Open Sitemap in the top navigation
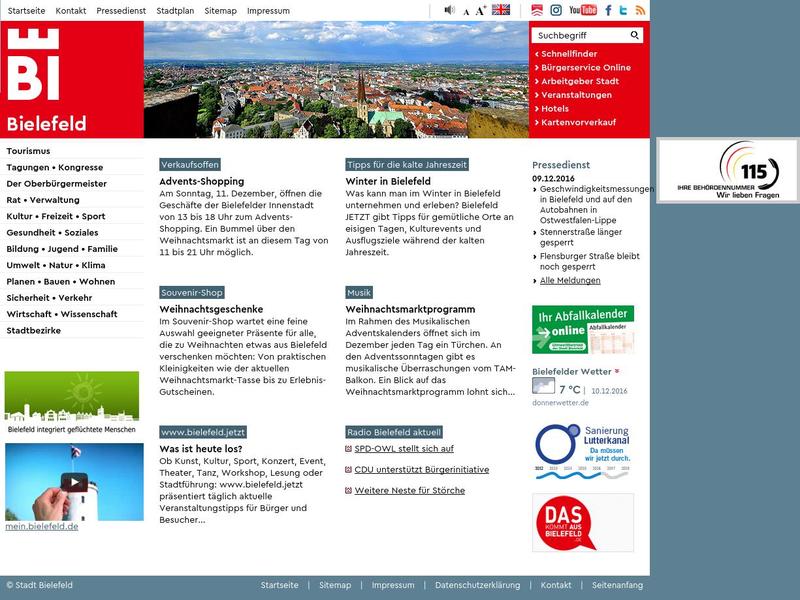This screenshot has width=800, height=600. tap(220, 11)
